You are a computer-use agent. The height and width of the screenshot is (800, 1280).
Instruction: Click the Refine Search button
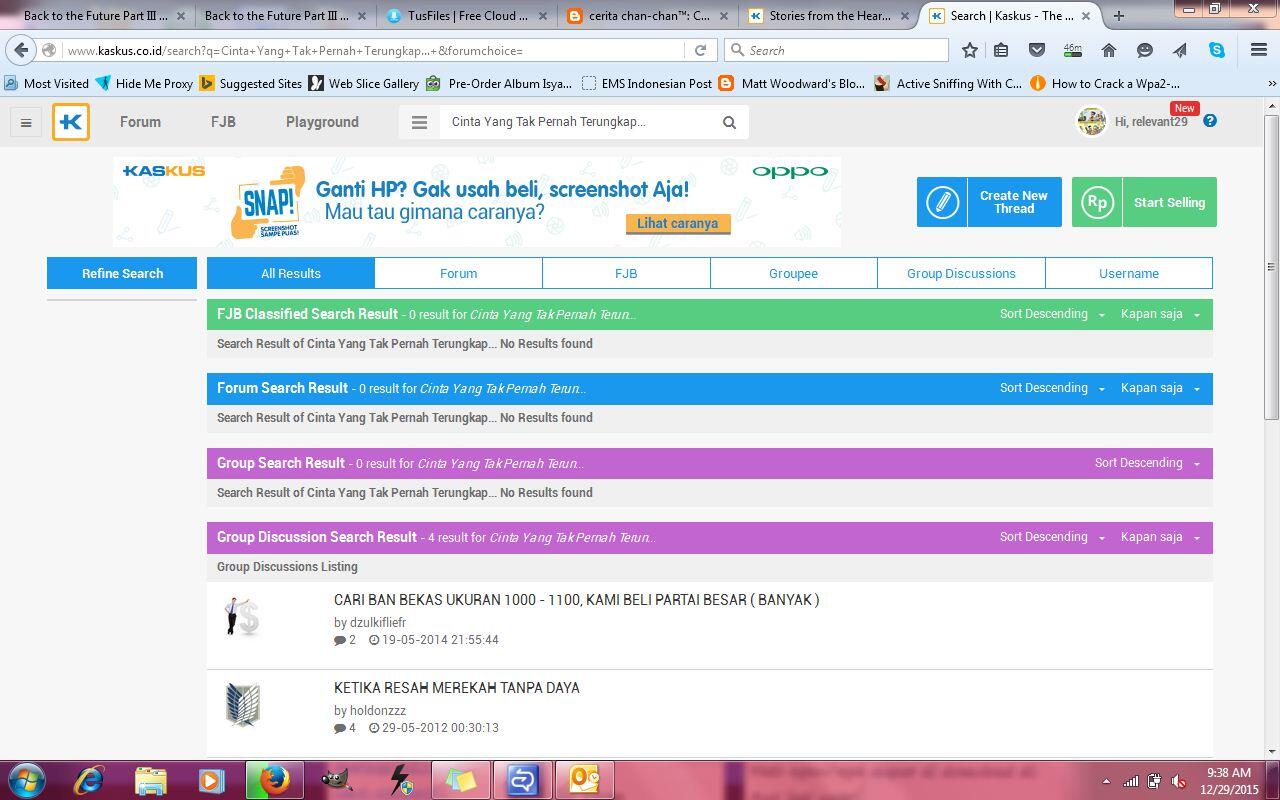pos(122,273)
